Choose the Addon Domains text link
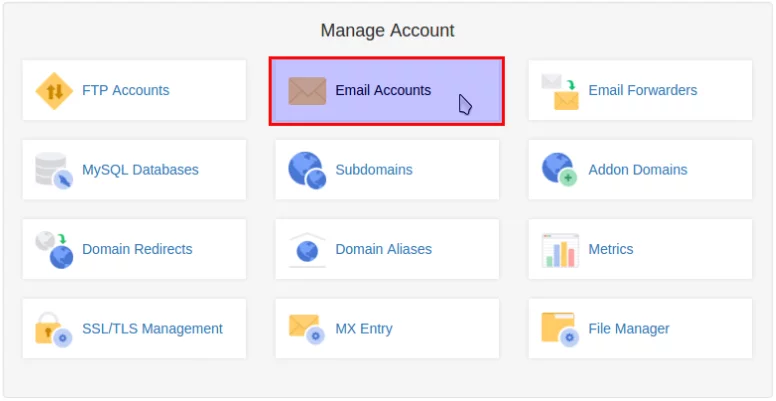This screenshot has width=776, height=401. pyautogui.click(x=637, y=170)
